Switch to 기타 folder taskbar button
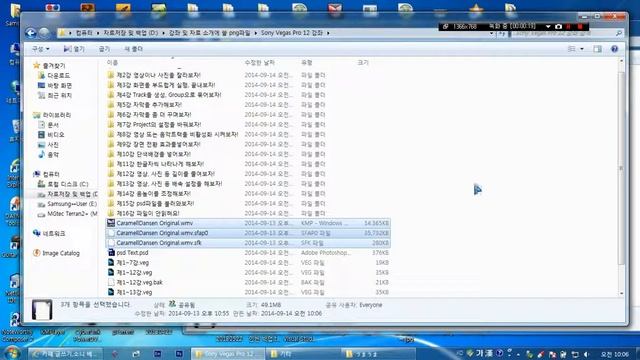640x360 pixels. [302, 354]
